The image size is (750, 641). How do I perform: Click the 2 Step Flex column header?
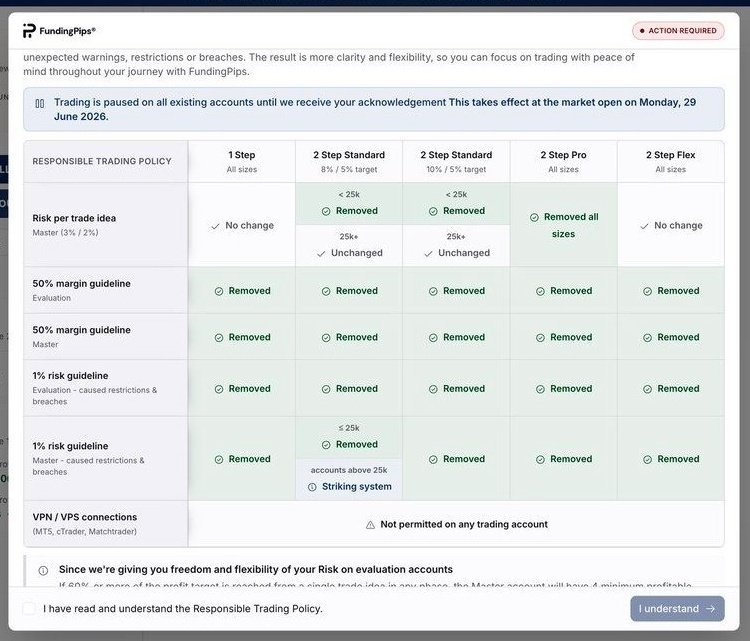point(671,161)
